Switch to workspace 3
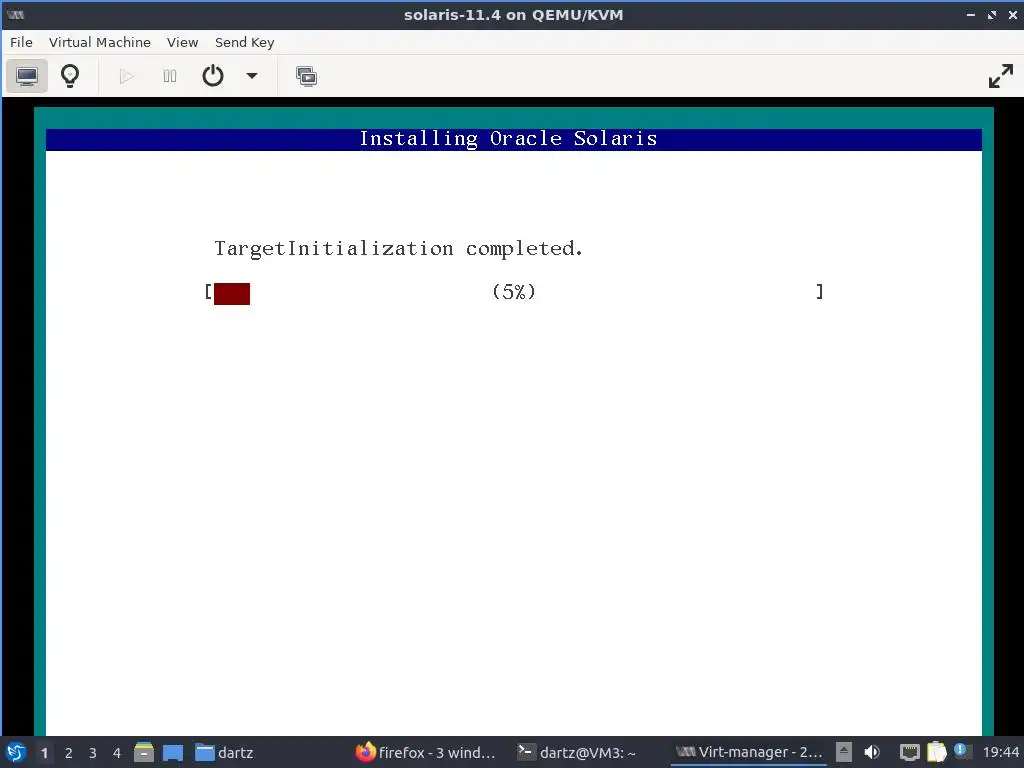1024x768 pixels. (x=93, y=753)
